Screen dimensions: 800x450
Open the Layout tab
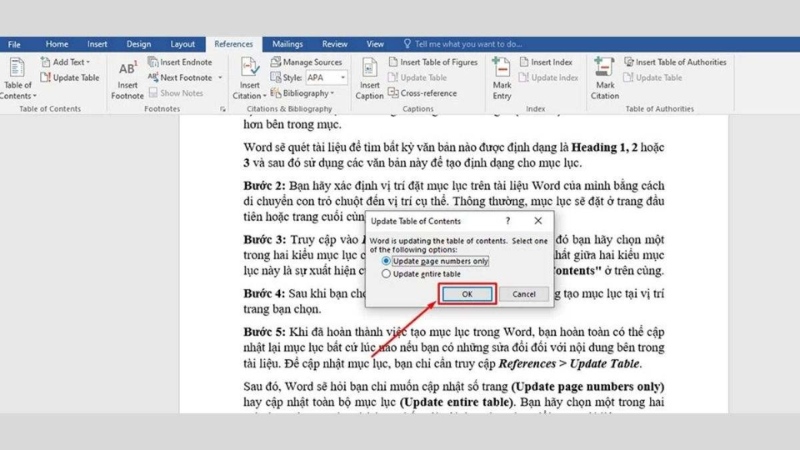182,44
